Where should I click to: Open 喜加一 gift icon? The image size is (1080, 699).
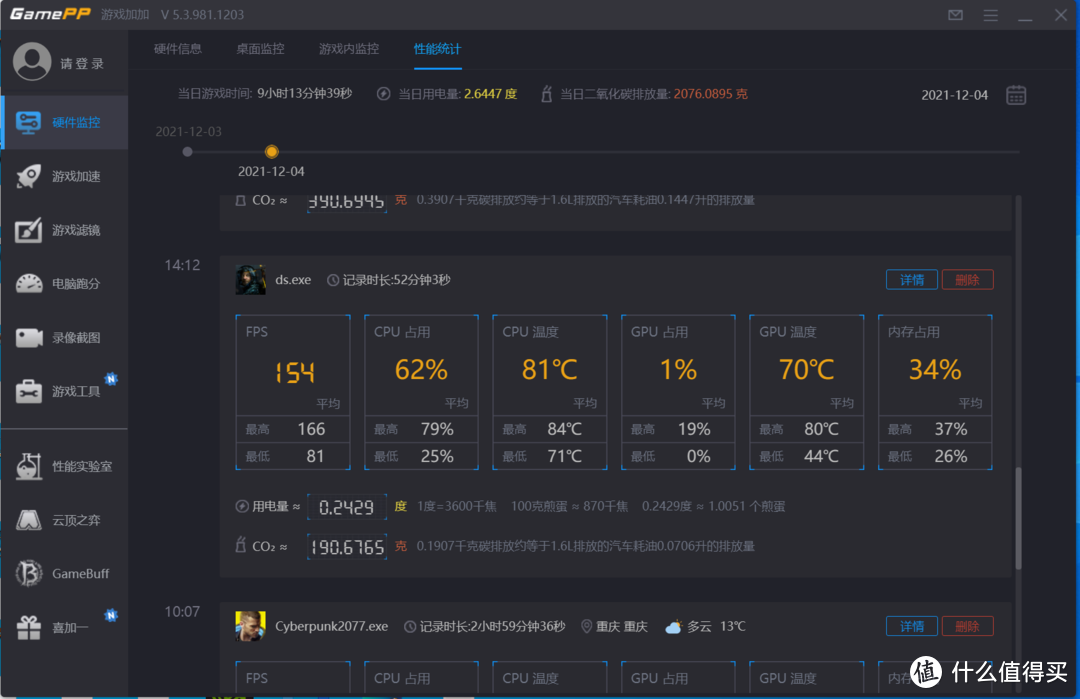click(29, 627)
